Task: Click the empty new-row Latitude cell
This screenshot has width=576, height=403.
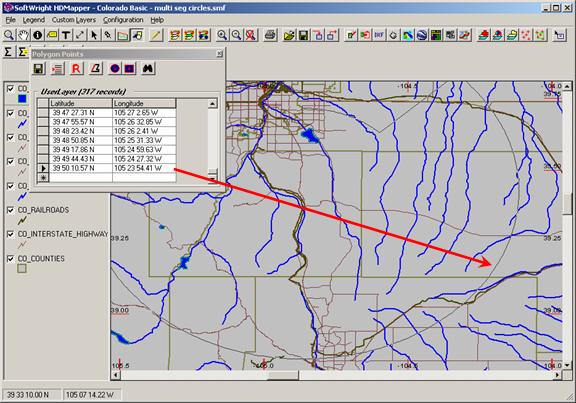Action: (x=80, y=177)
